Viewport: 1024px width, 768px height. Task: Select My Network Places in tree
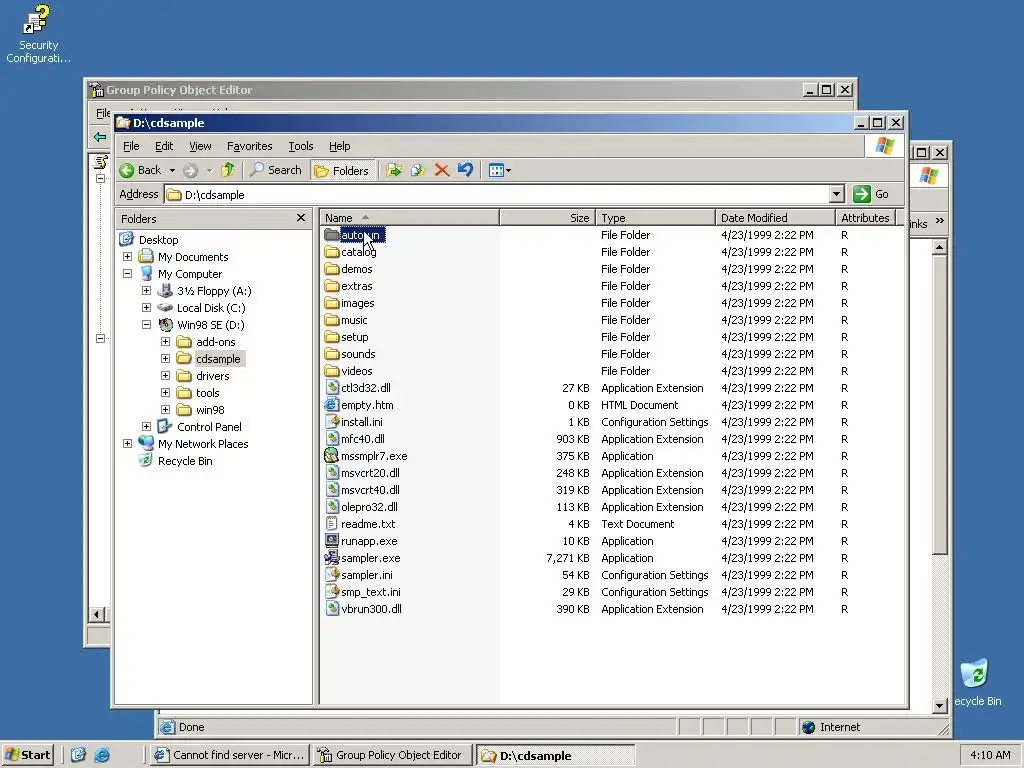(202, 444)
